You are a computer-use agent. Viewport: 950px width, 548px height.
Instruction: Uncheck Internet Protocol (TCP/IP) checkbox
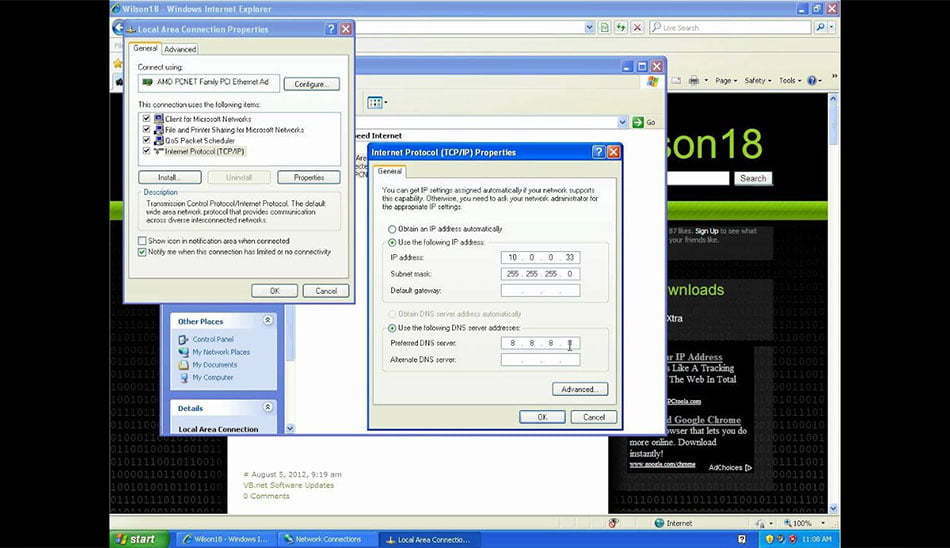point(146,151)
